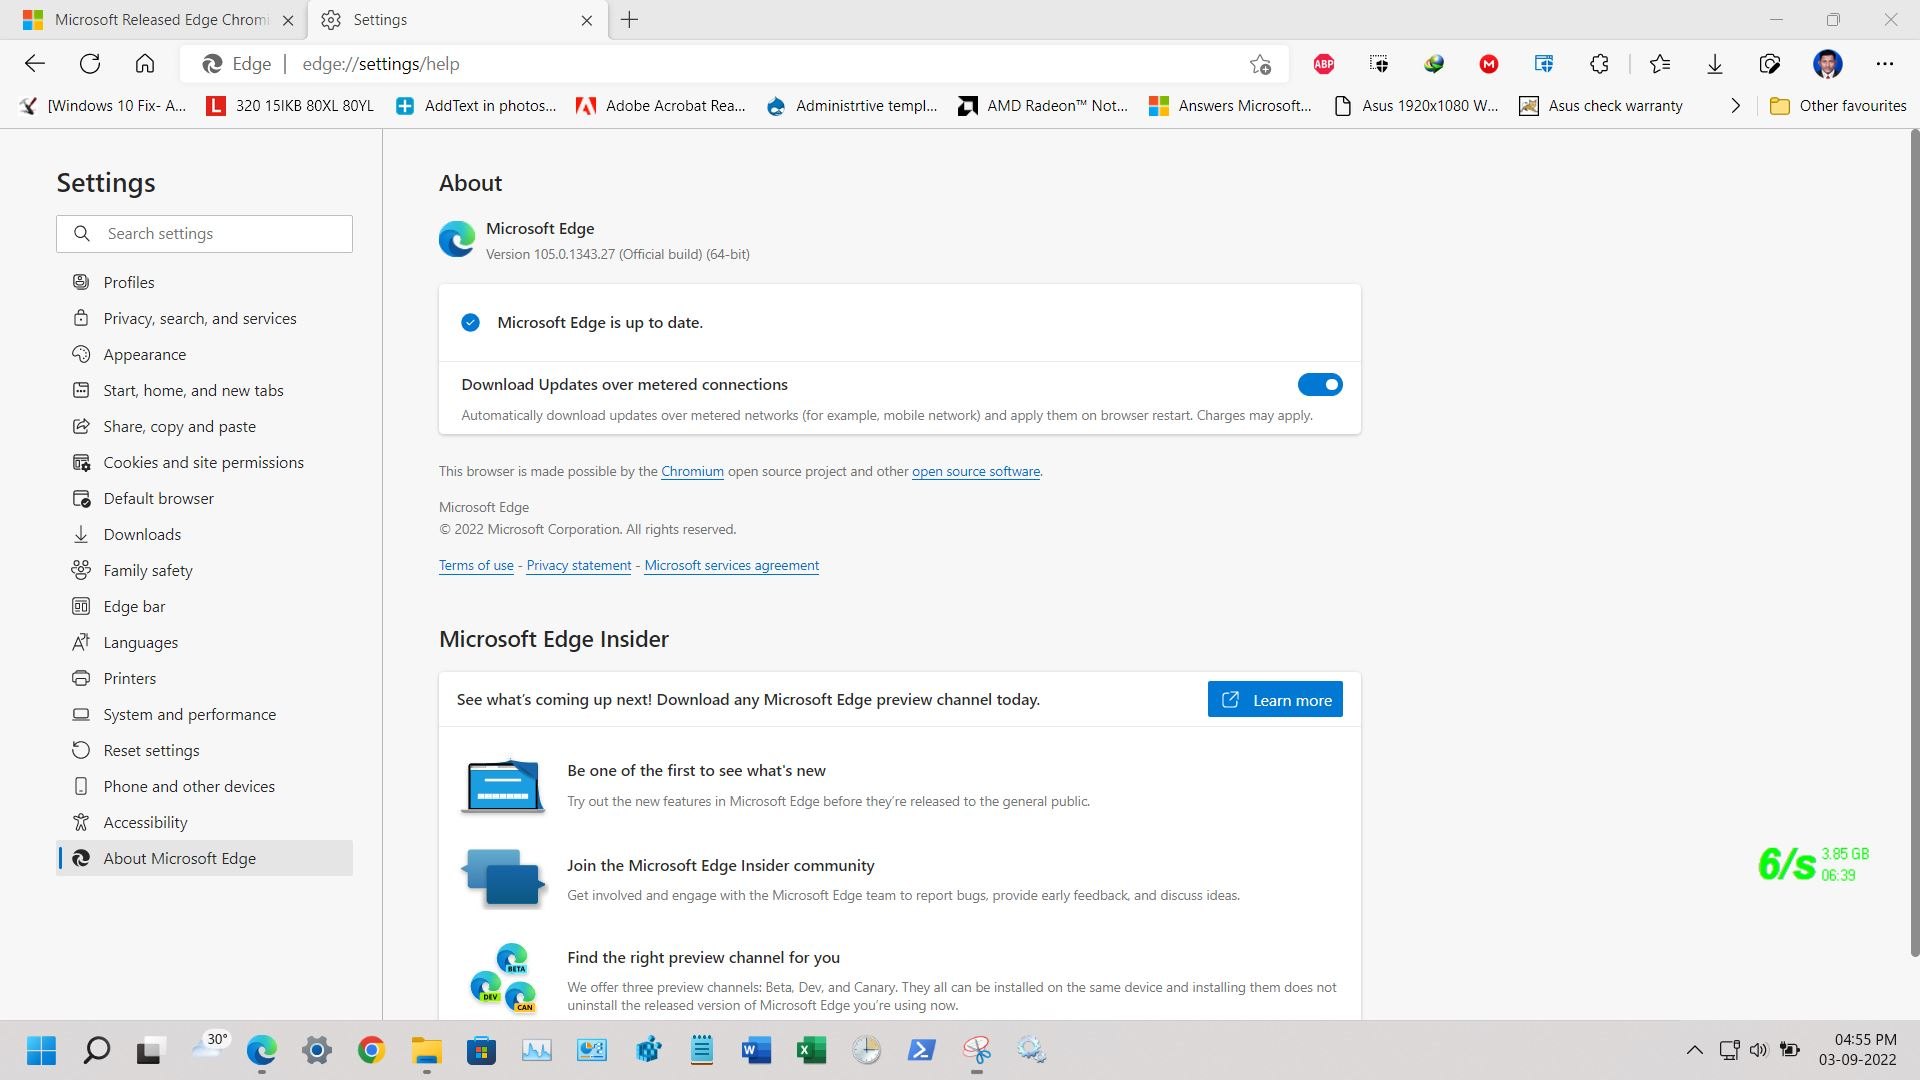Go to Home page icon
The height and width of the screenshot is (1080, 1920).
tap(145, 64)
